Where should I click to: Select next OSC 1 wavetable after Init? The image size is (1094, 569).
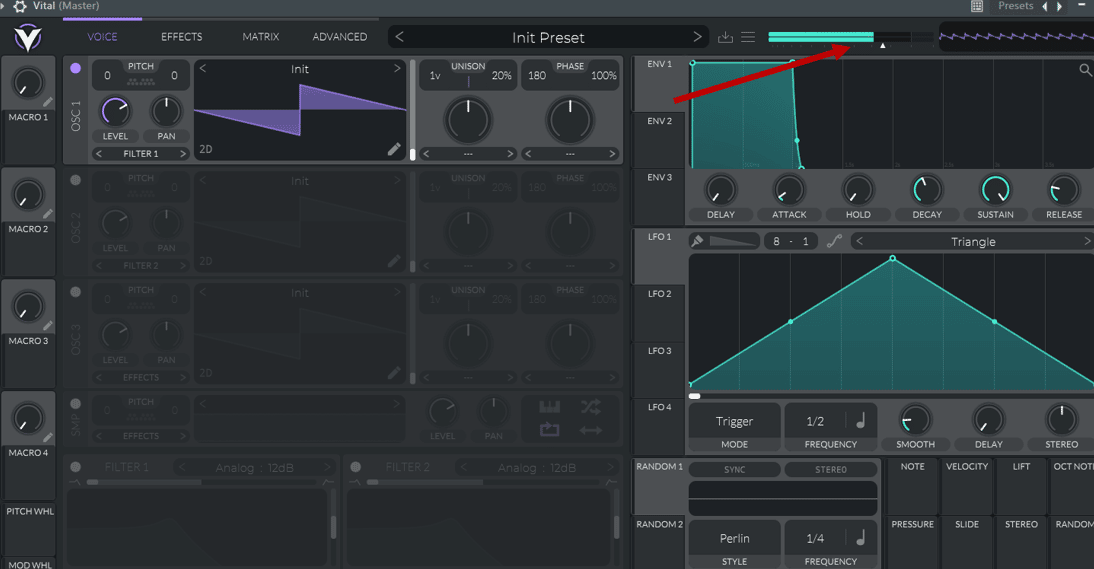[x=397, y=68]
